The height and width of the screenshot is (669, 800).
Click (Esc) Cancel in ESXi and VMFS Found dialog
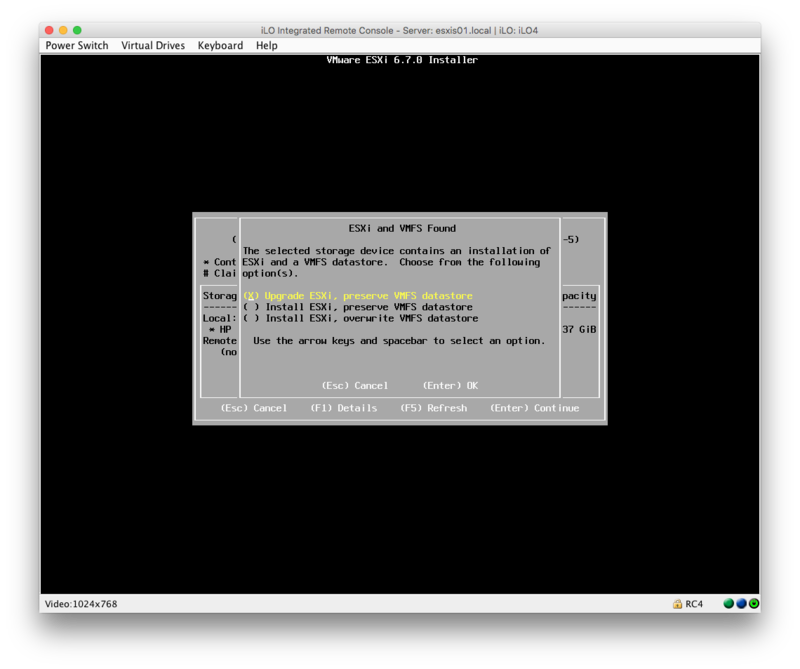pyautogui.click(x=355, y=385)
